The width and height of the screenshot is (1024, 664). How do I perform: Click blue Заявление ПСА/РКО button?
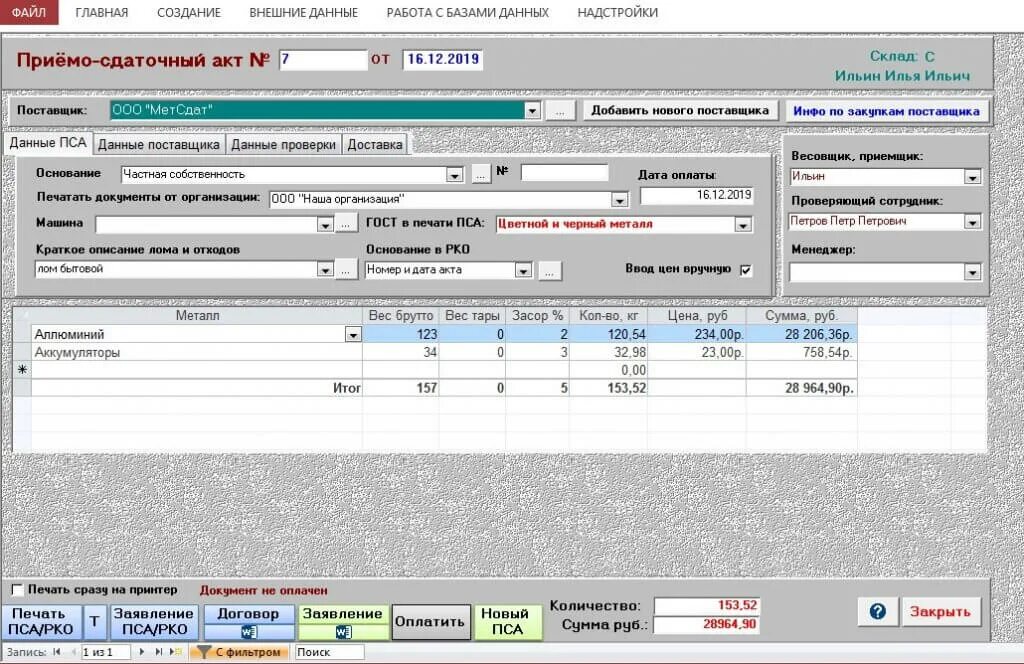(153, 622)
